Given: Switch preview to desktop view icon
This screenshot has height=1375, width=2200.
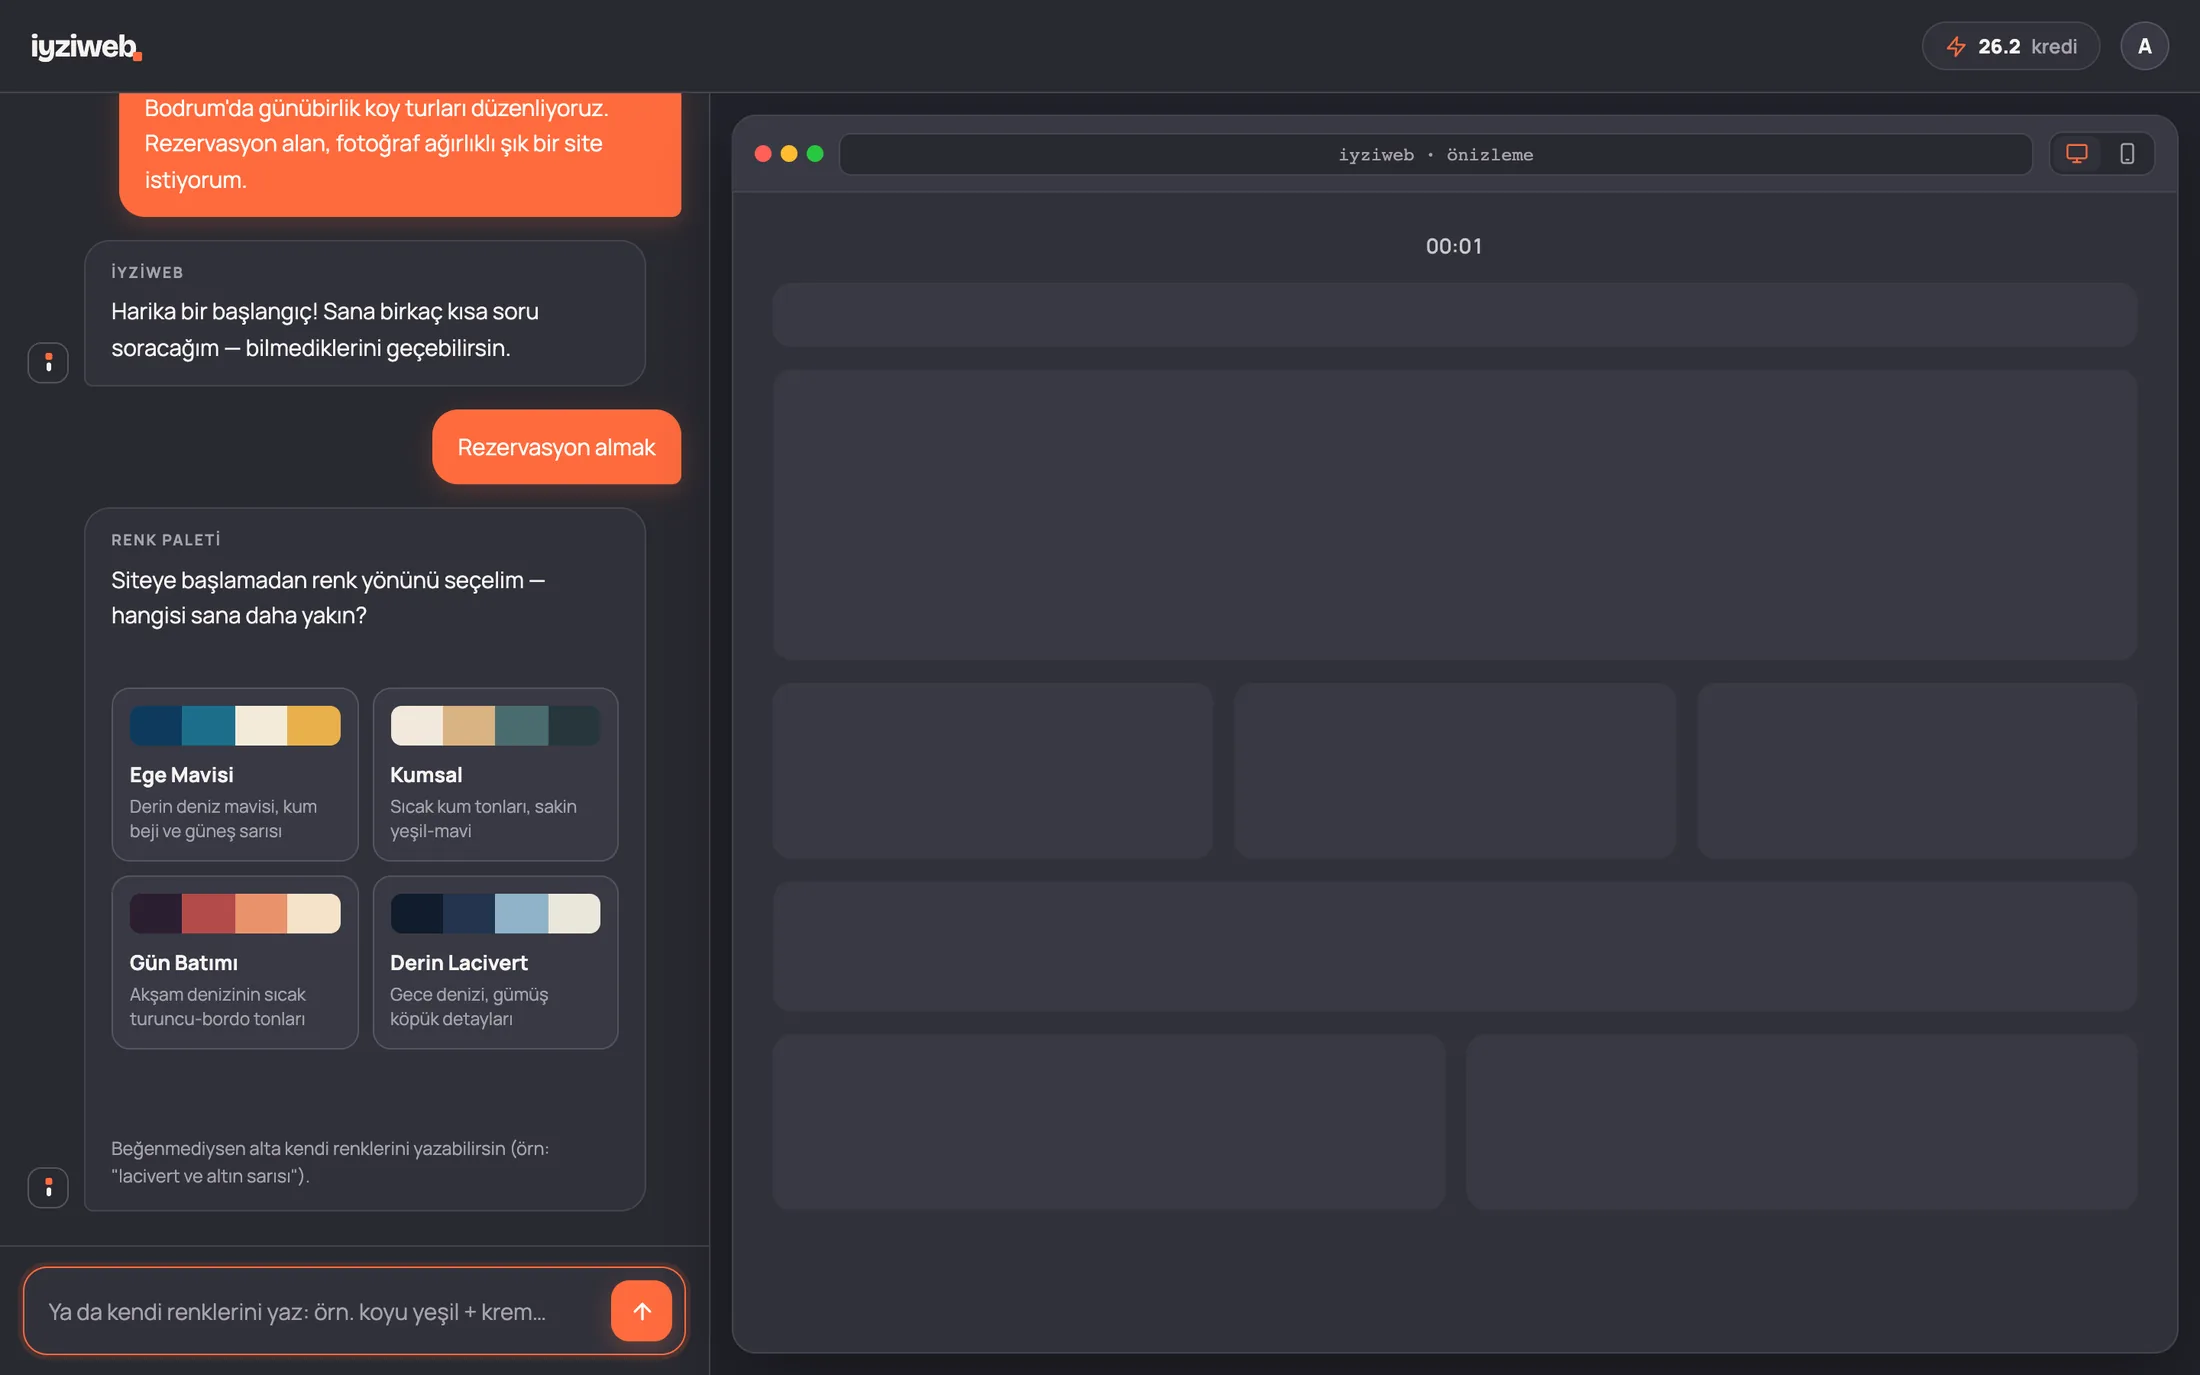Looking at the screenshot, I should (2077, 154).
